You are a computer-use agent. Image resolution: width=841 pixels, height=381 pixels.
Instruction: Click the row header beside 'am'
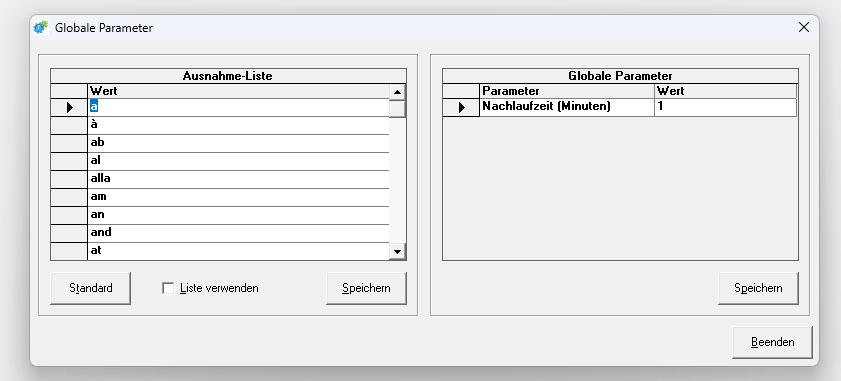tap(69, 197)
